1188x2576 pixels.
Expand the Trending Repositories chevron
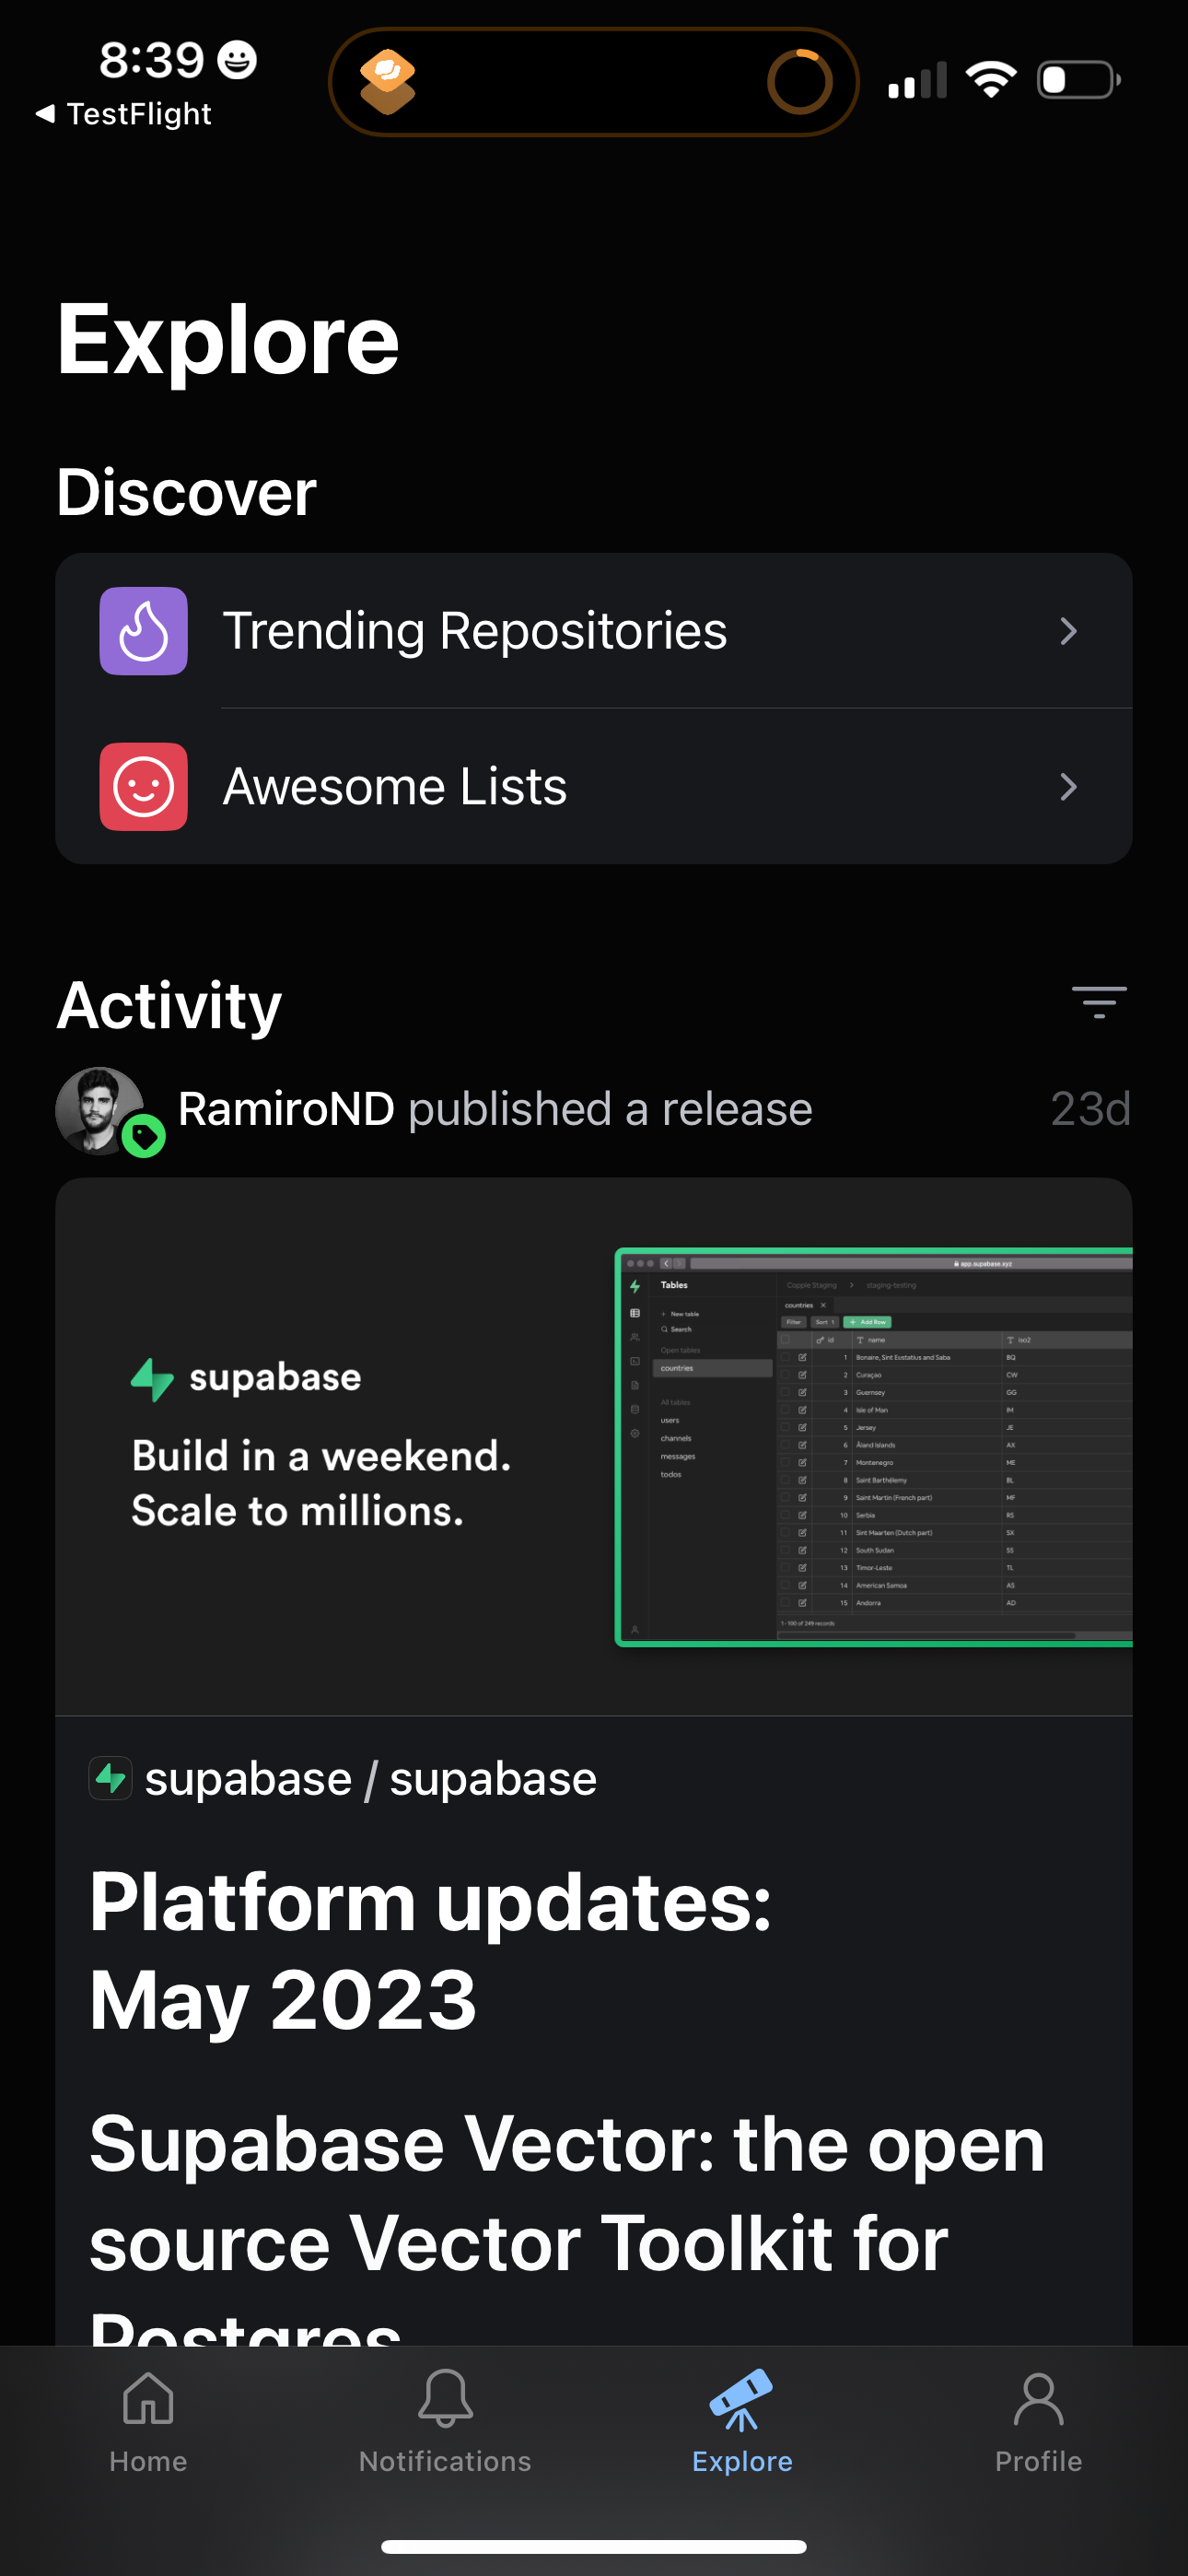click(1068, 631)
